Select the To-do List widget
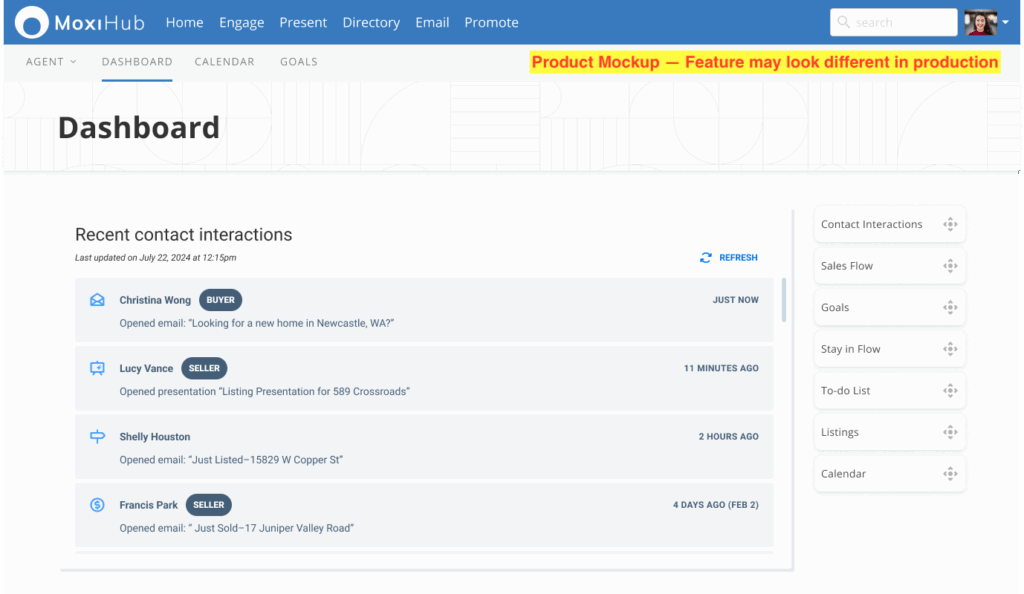 pyautogui.click(x=889, y=390)
